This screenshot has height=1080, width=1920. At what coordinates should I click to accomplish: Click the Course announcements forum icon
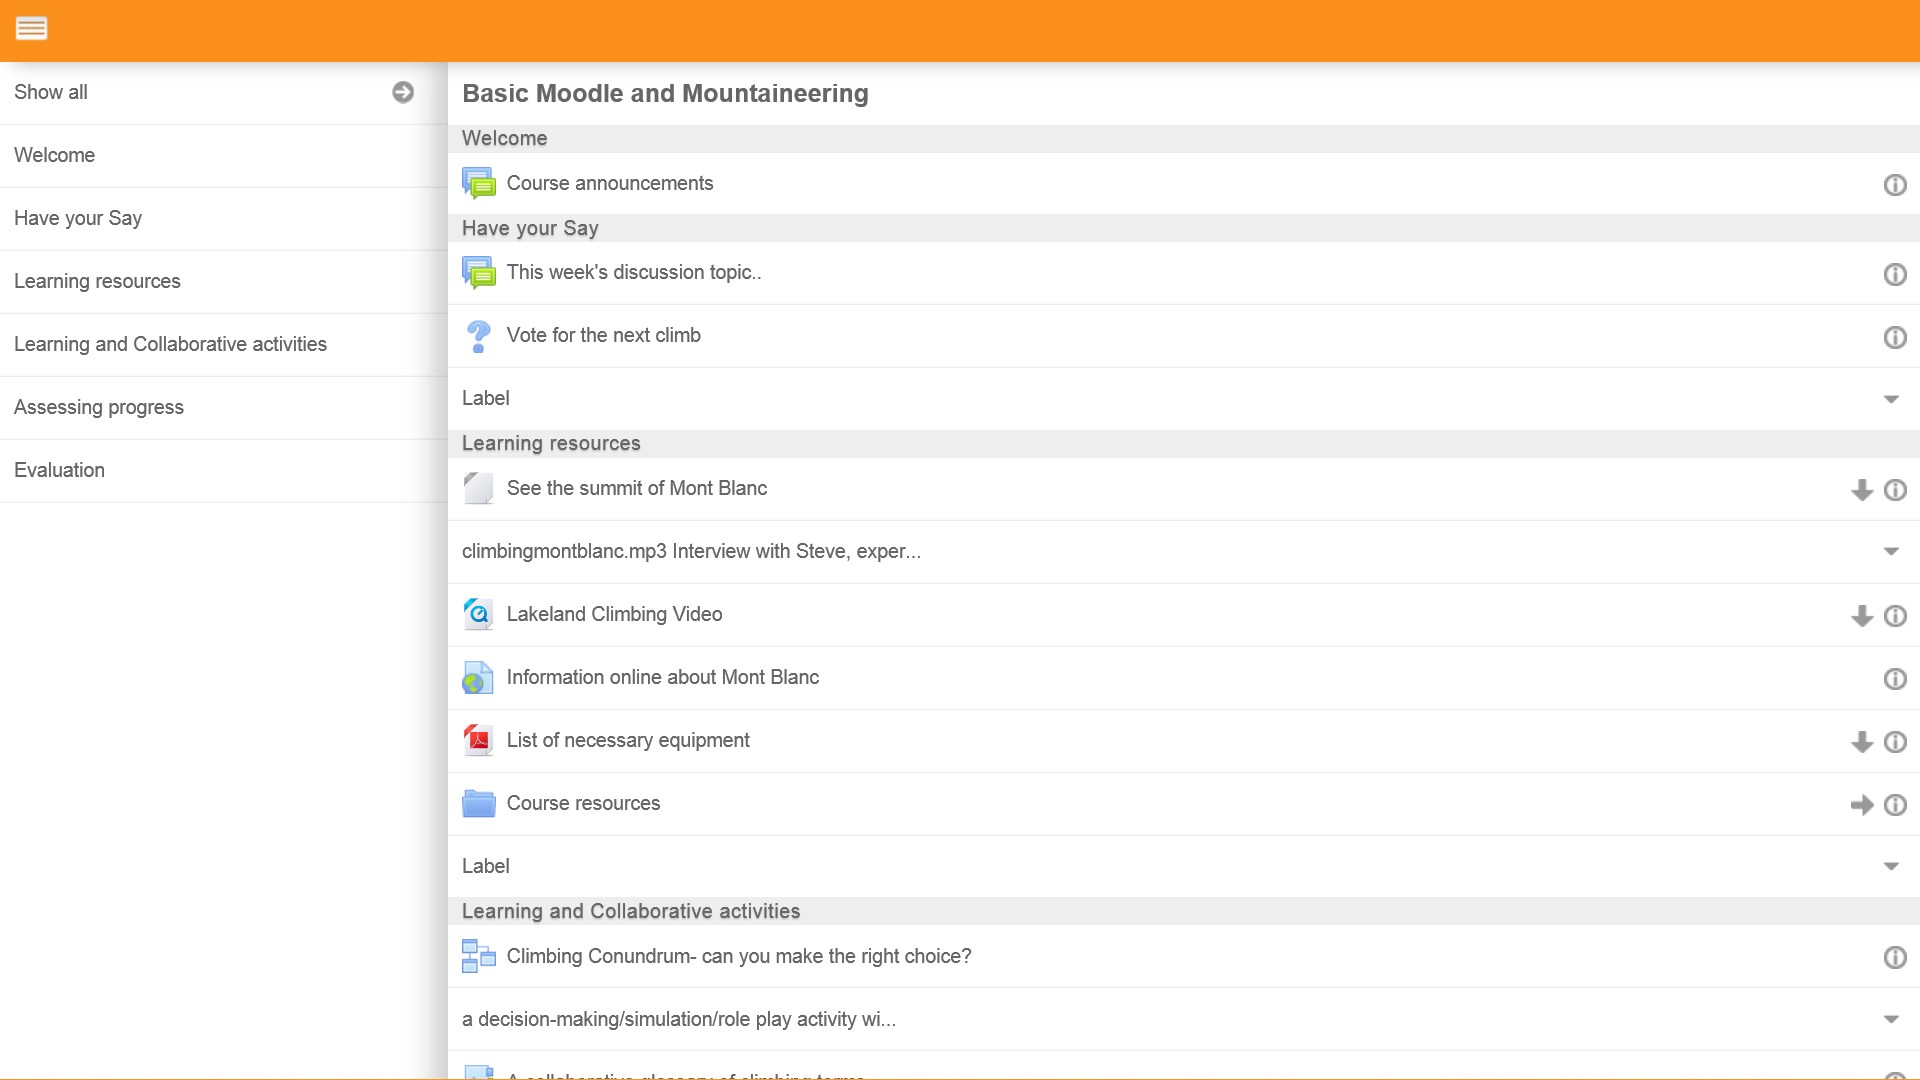click(x=479, y=184)
